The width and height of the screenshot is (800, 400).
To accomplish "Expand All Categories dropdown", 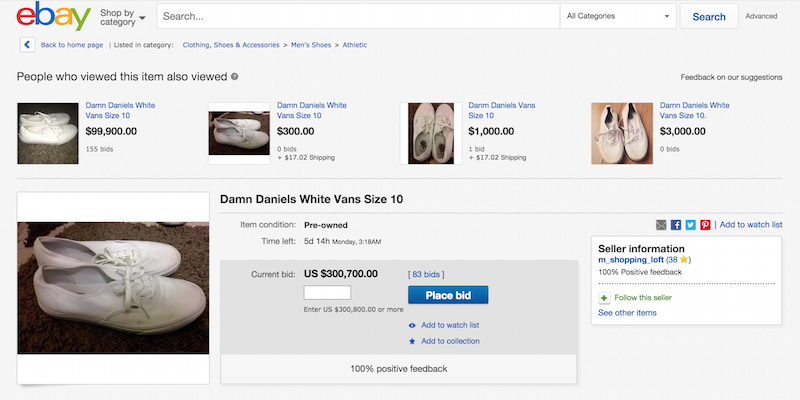I will click(618, 16).
